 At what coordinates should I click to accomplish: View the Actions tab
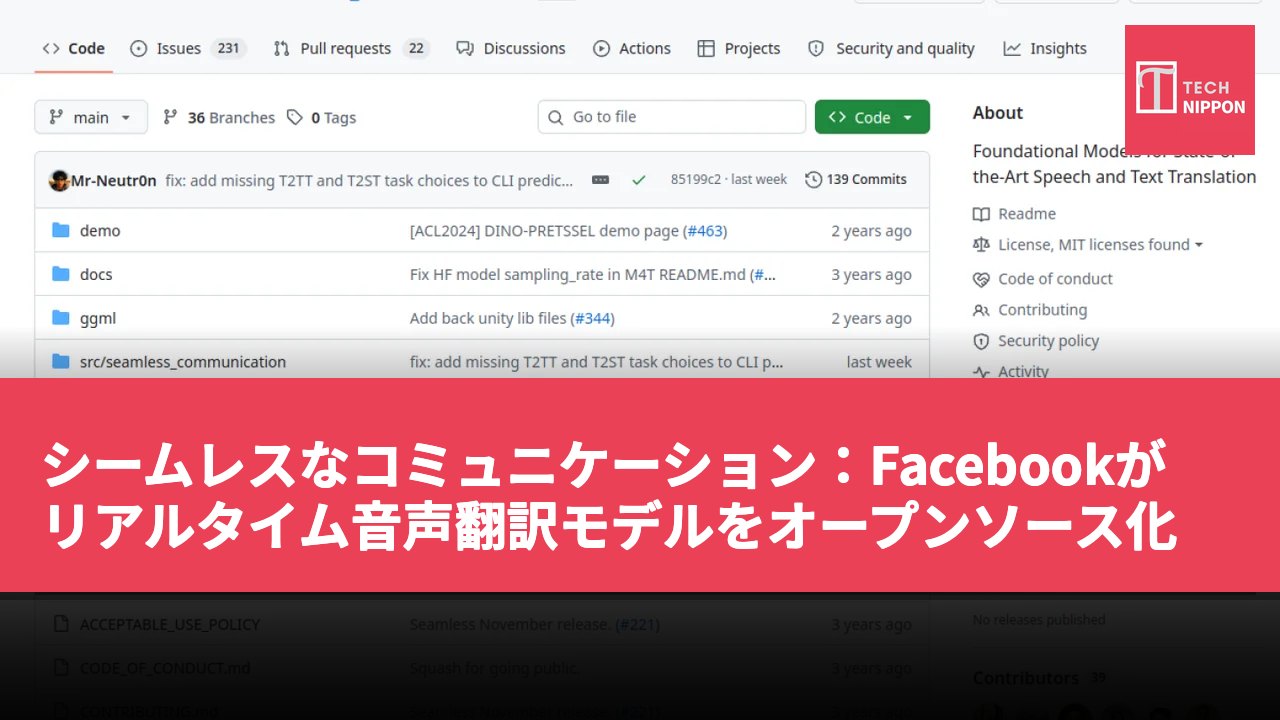pyautogui.click(x=632, y=48)
